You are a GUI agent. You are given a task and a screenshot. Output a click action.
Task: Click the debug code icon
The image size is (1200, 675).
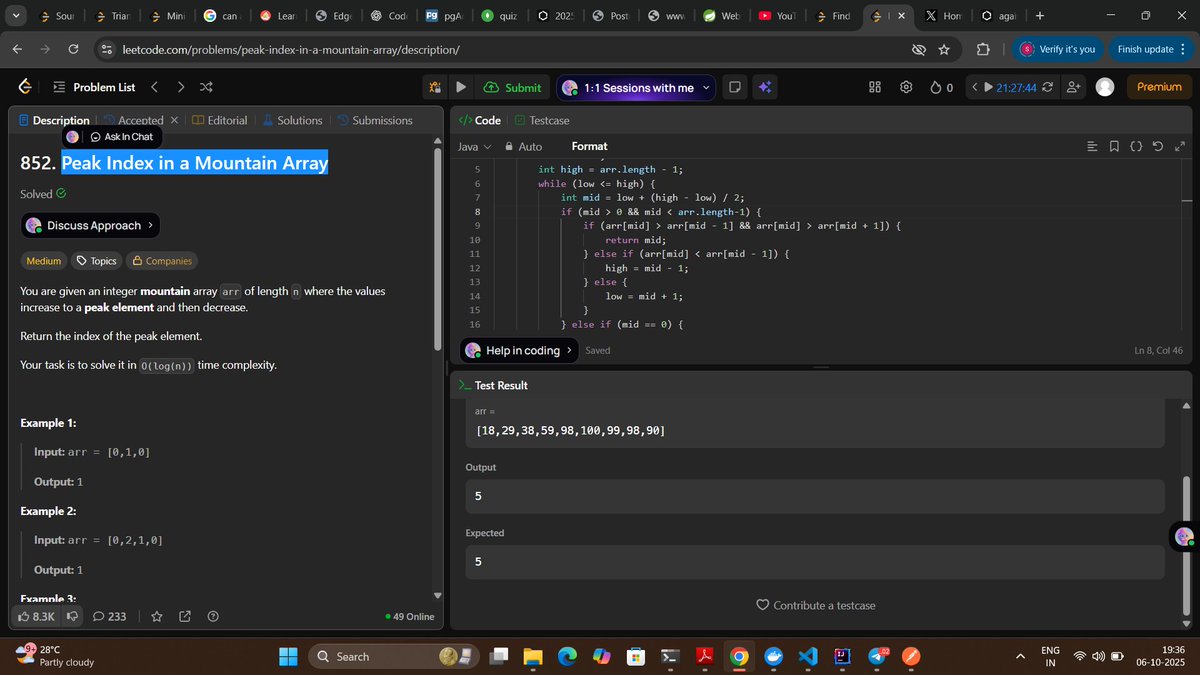pyautogui.click(x=434, y=88)
